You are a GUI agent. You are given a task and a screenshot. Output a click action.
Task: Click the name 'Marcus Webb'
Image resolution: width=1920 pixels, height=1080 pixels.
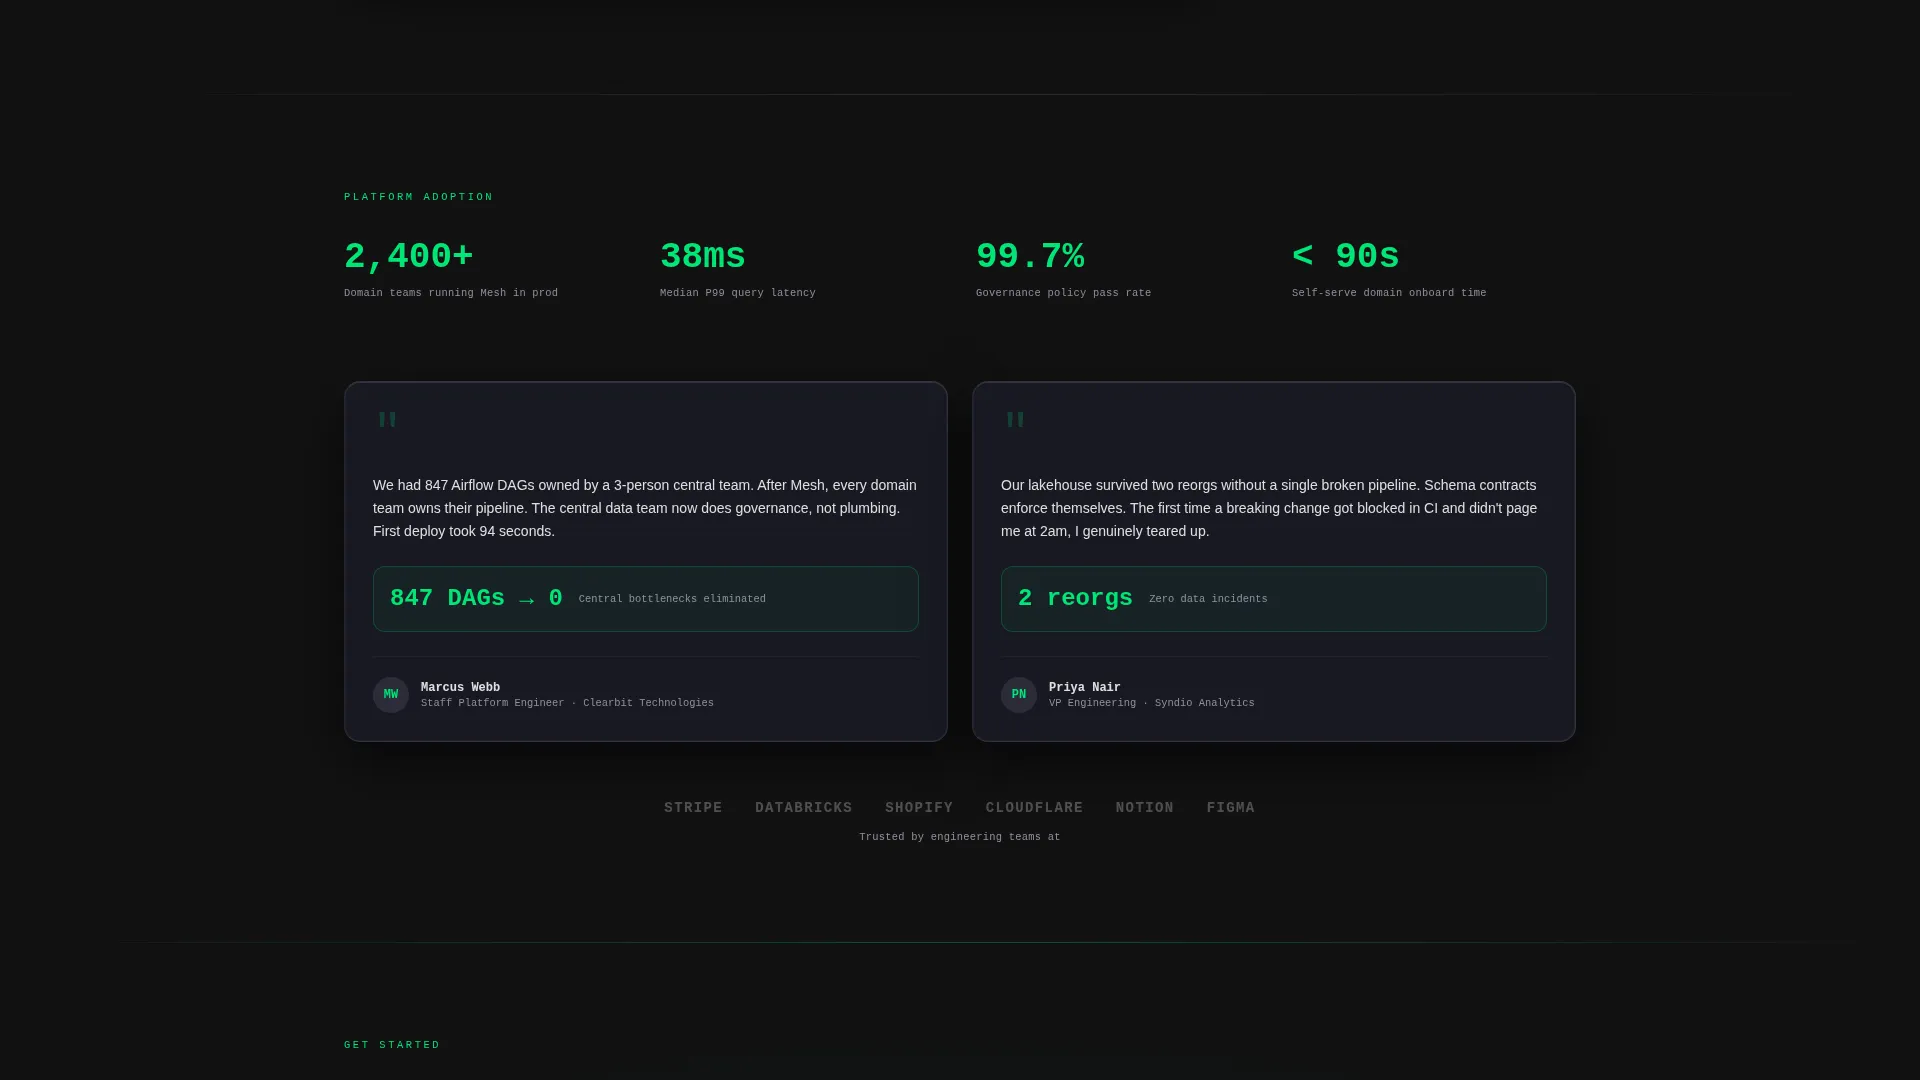tap(460, 688)
